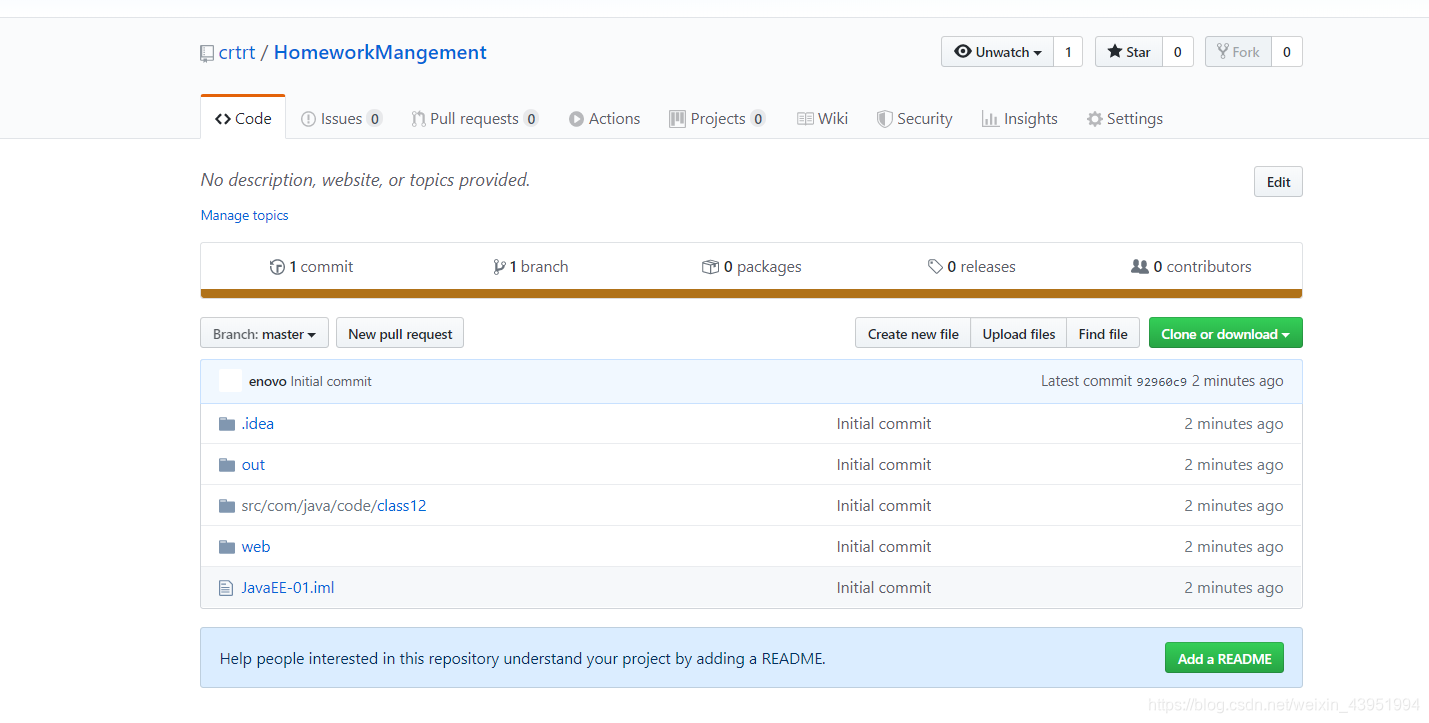1429x723 pixels.
Task: Click the repository book icon beside crtrt
Action: click(x=207, y=53)
